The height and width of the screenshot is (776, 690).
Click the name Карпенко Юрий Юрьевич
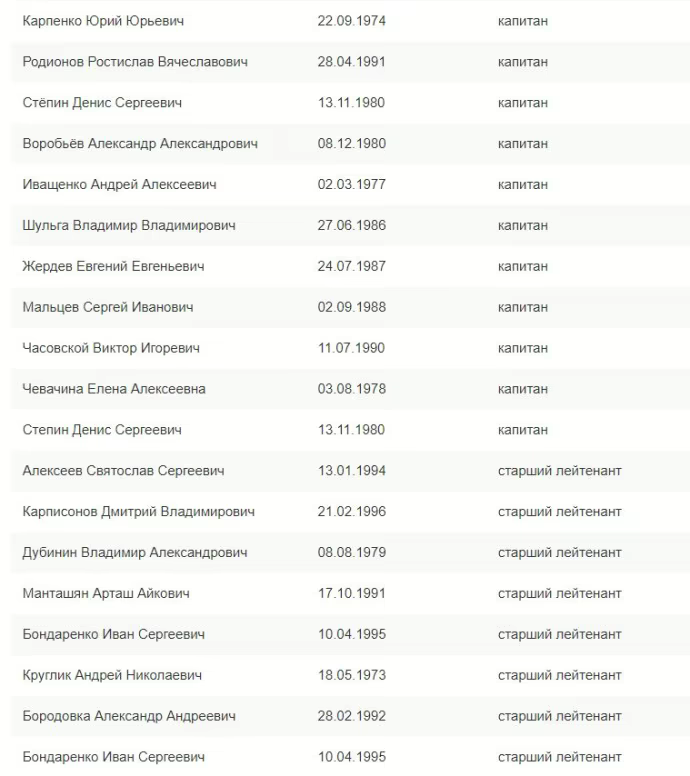tap(103, 21)
